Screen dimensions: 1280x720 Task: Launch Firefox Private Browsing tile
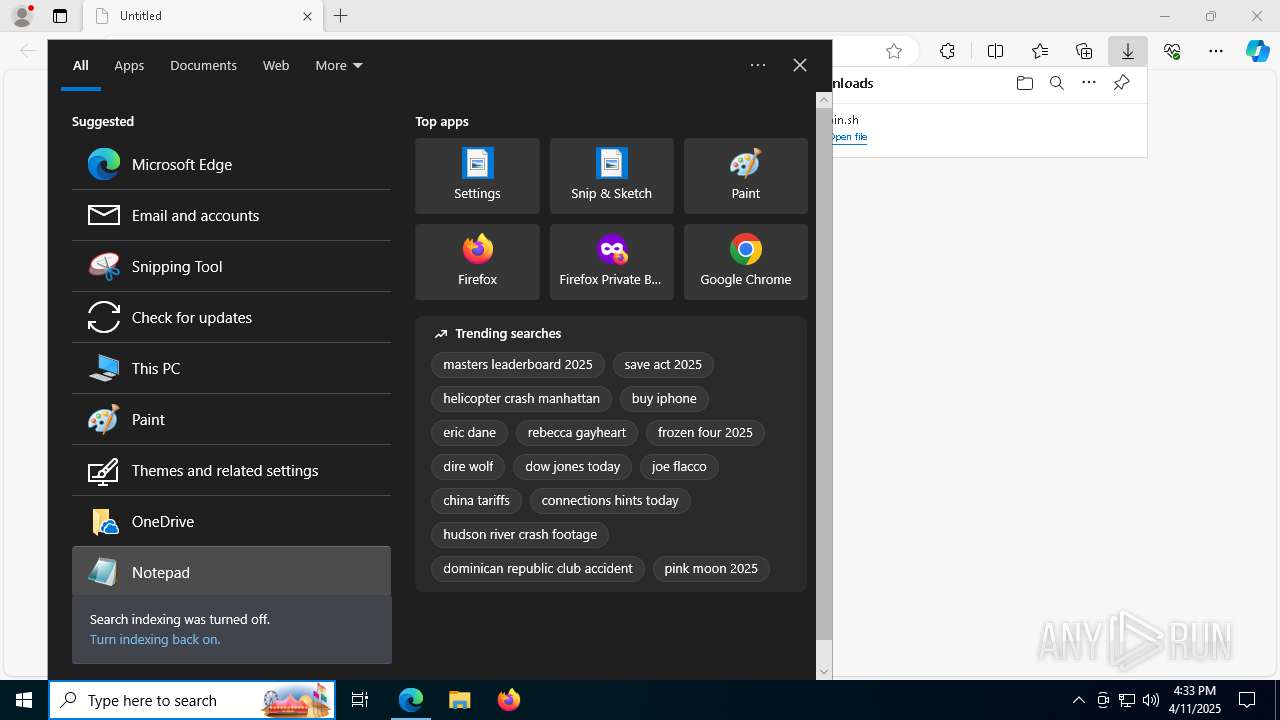611,262
